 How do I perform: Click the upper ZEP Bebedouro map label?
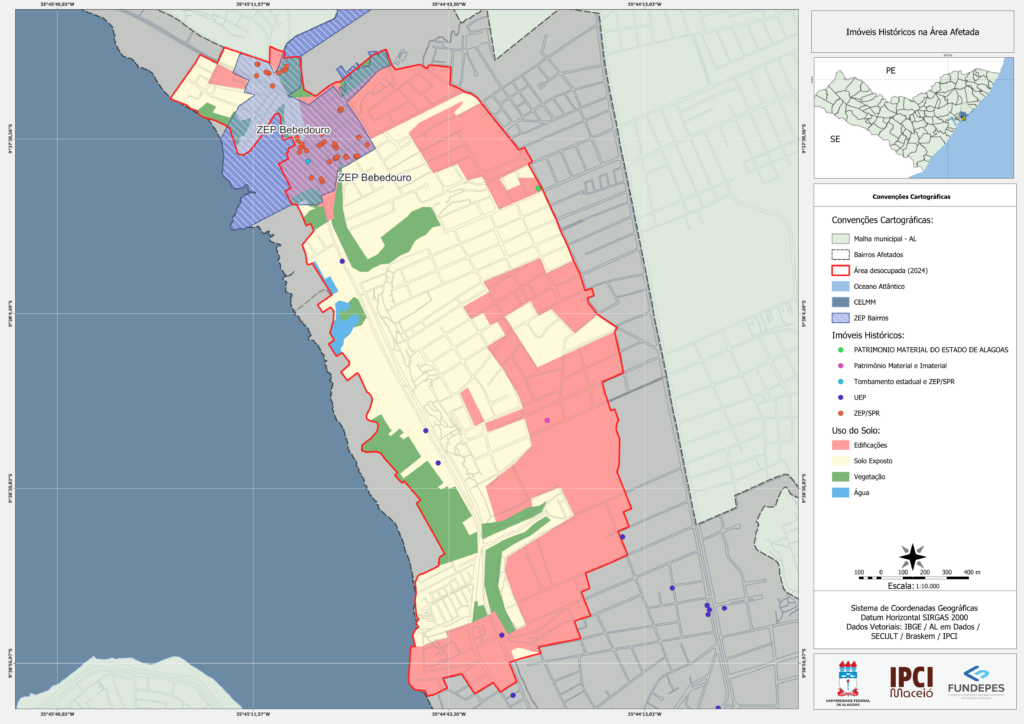point(293,130)
